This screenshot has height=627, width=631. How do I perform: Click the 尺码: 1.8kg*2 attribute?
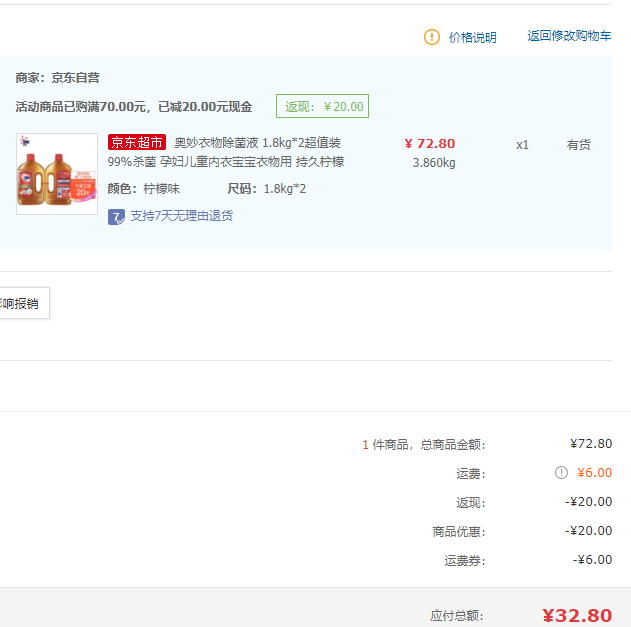click(266, 188)
